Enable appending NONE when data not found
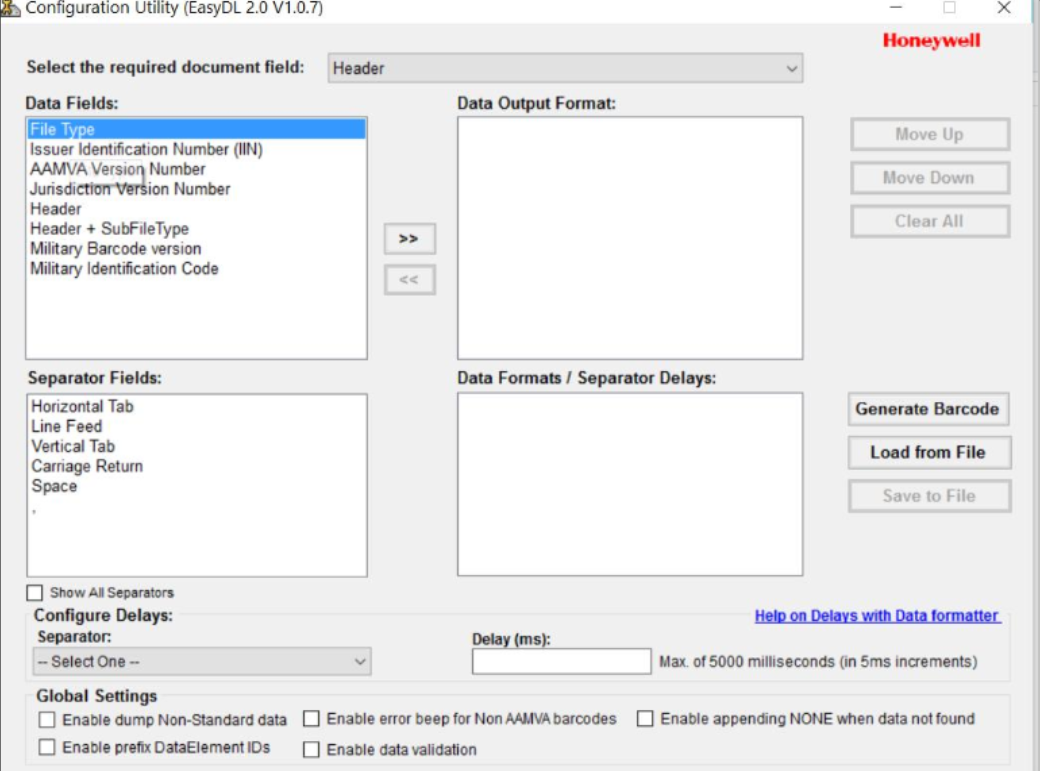The image size is (1040, 771). point(645,719)
